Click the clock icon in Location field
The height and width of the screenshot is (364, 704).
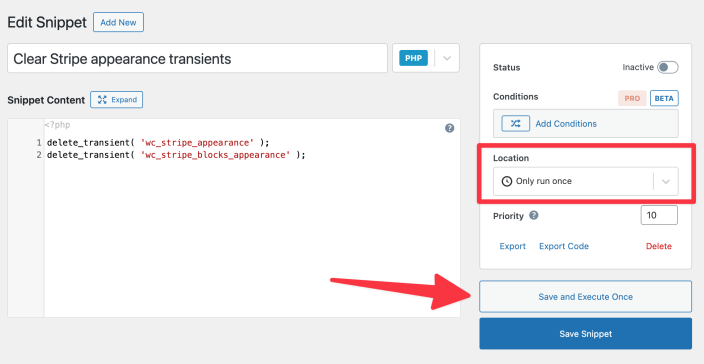click(506, 181)
